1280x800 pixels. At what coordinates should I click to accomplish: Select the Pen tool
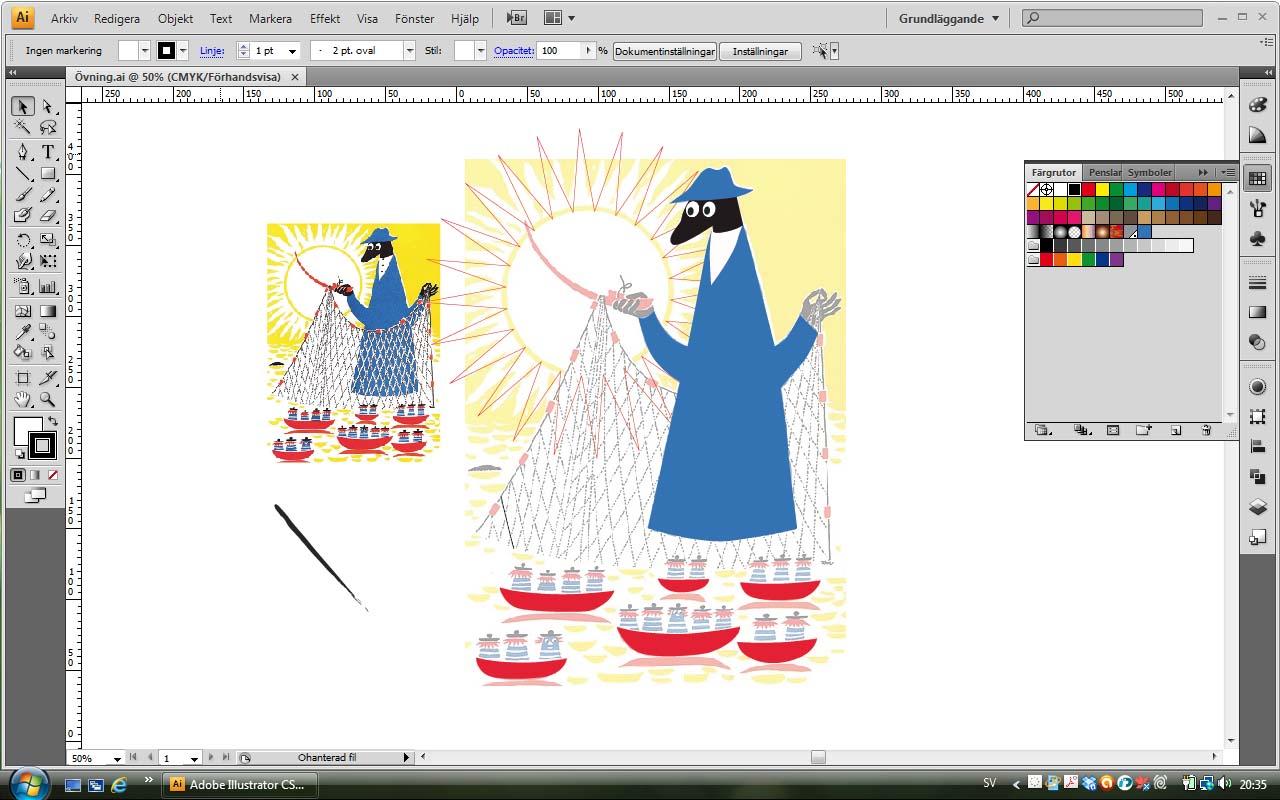pyautogui.click(x=22, y=152)
